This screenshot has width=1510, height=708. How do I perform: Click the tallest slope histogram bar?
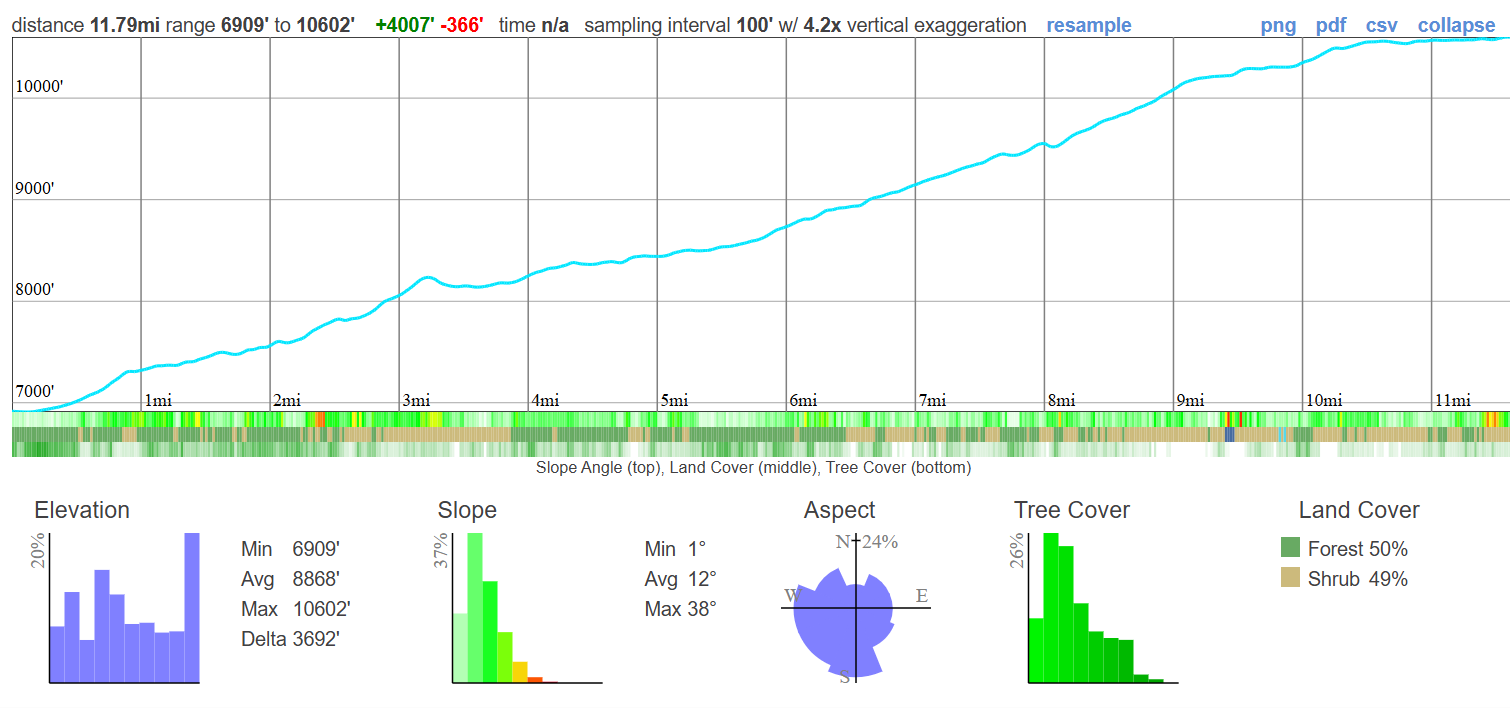point(475,608)
